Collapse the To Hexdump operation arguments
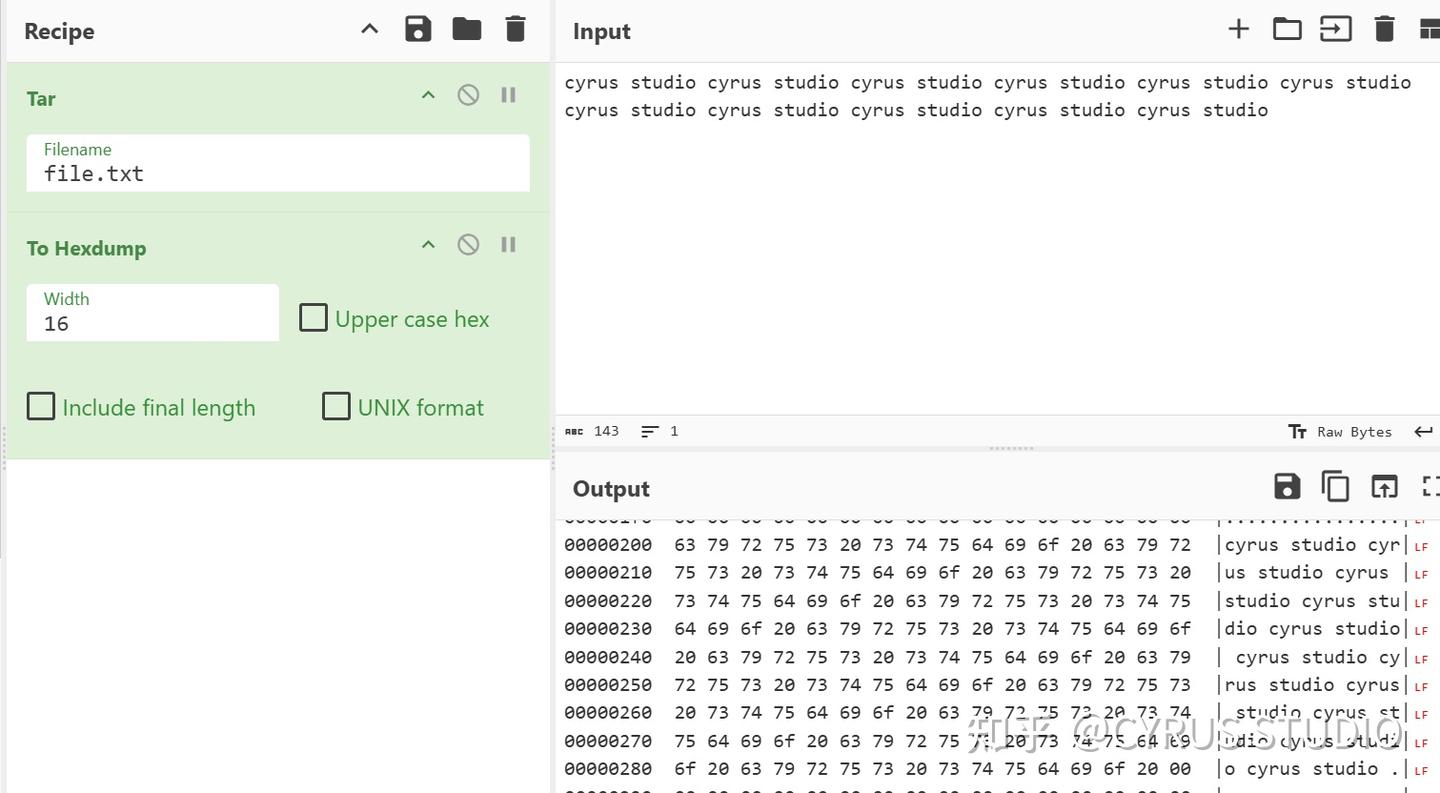 click(428, 245)
